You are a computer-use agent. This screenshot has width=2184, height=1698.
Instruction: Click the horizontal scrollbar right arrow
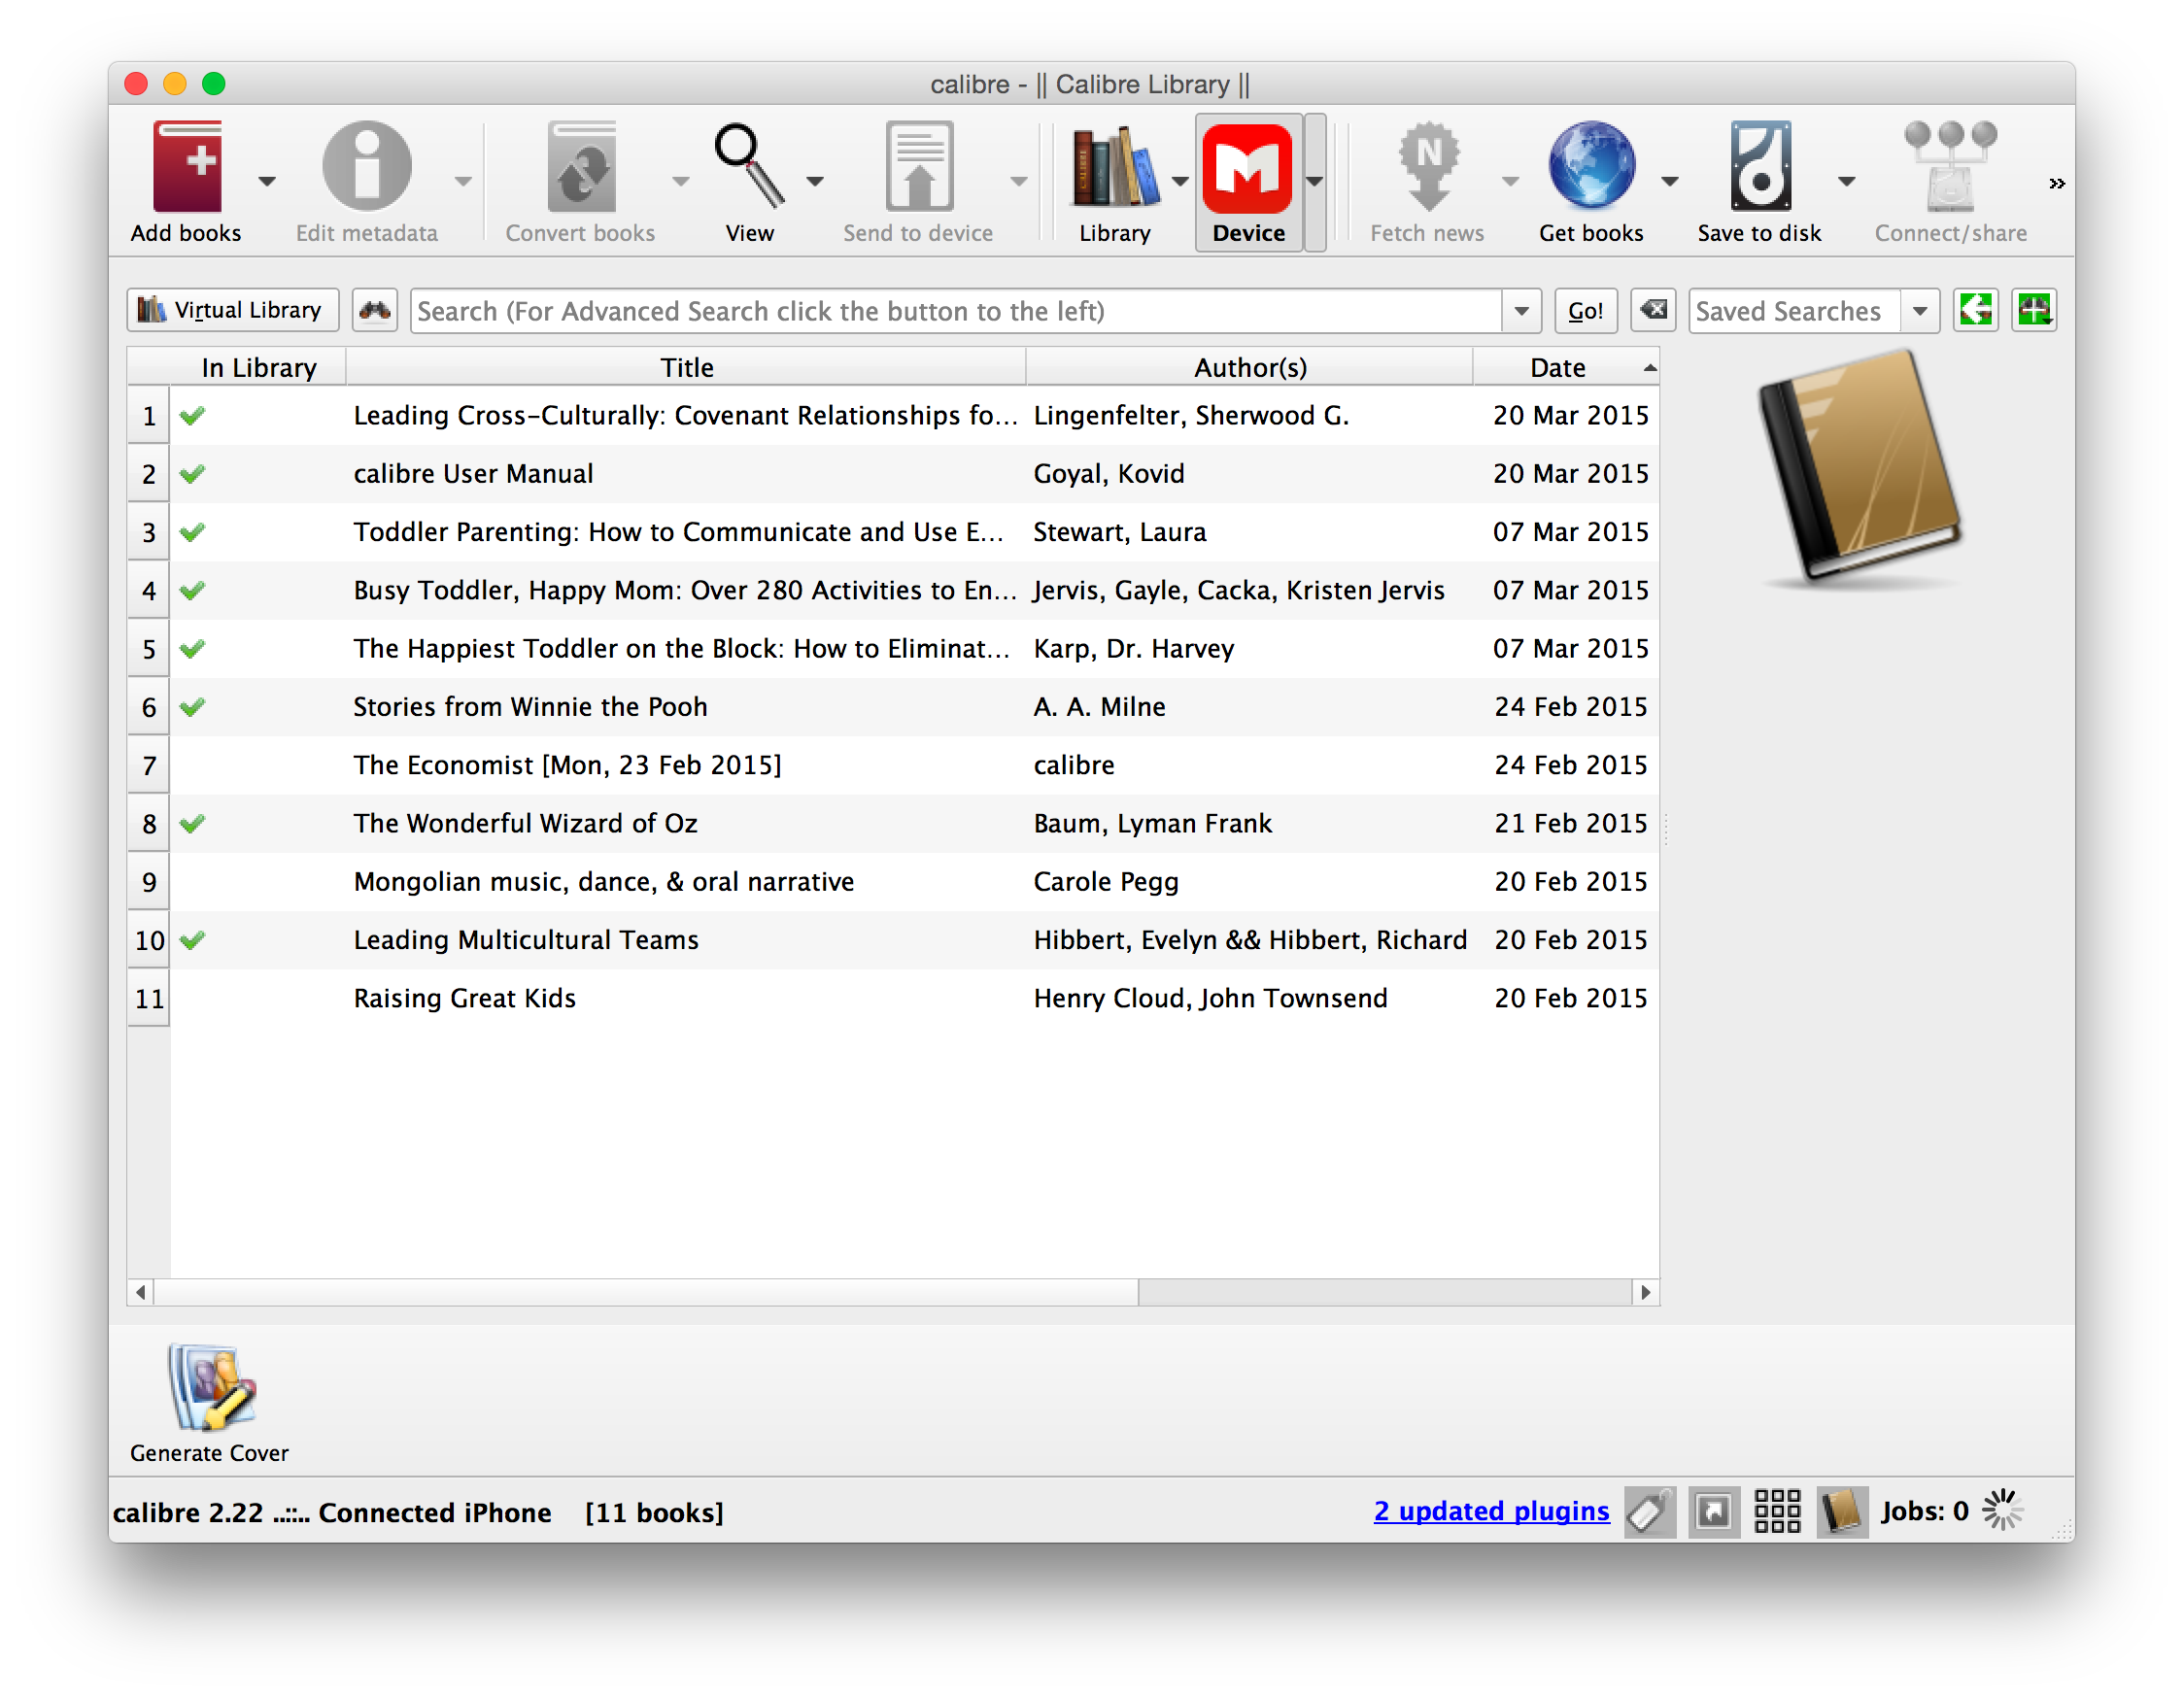[x=1646, y=1292]
